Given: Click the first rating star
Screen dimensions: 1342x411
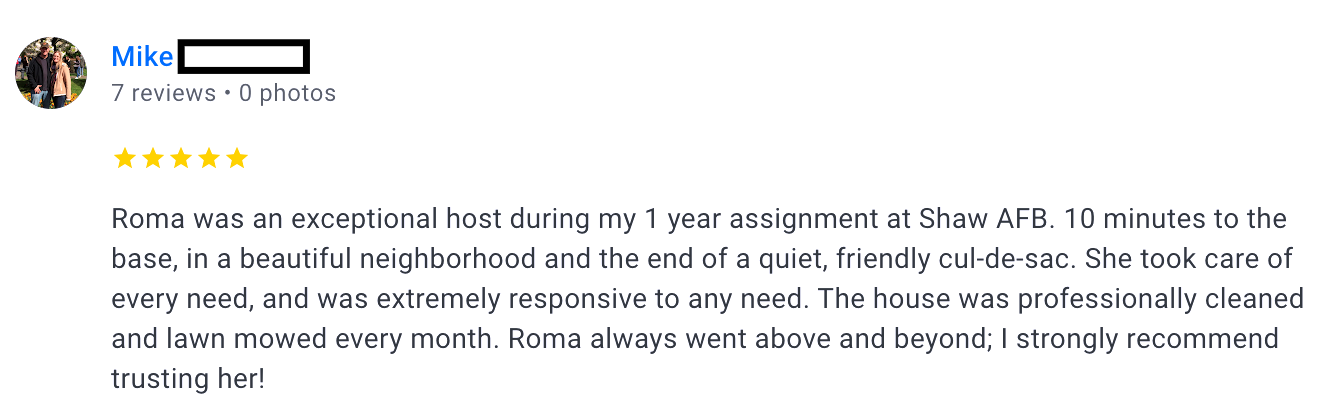Looking at the screenshot, I should [x=124, y=158].
